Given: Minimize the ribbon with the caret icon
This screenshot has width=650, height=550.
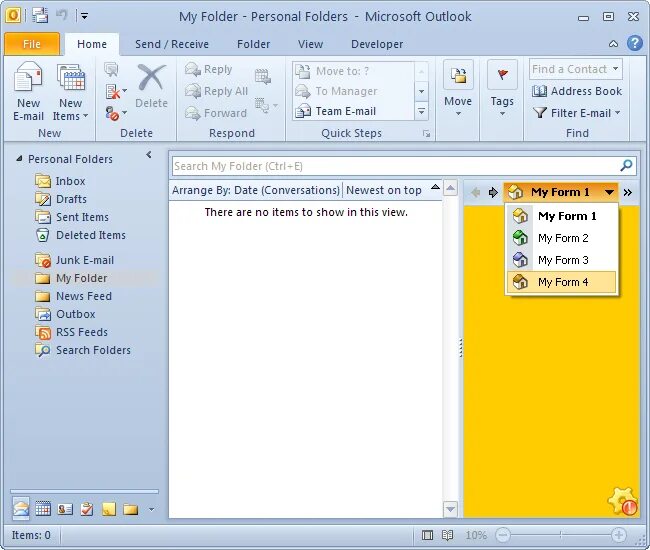Looking at the screenshot, I should (x=614, y=44).
